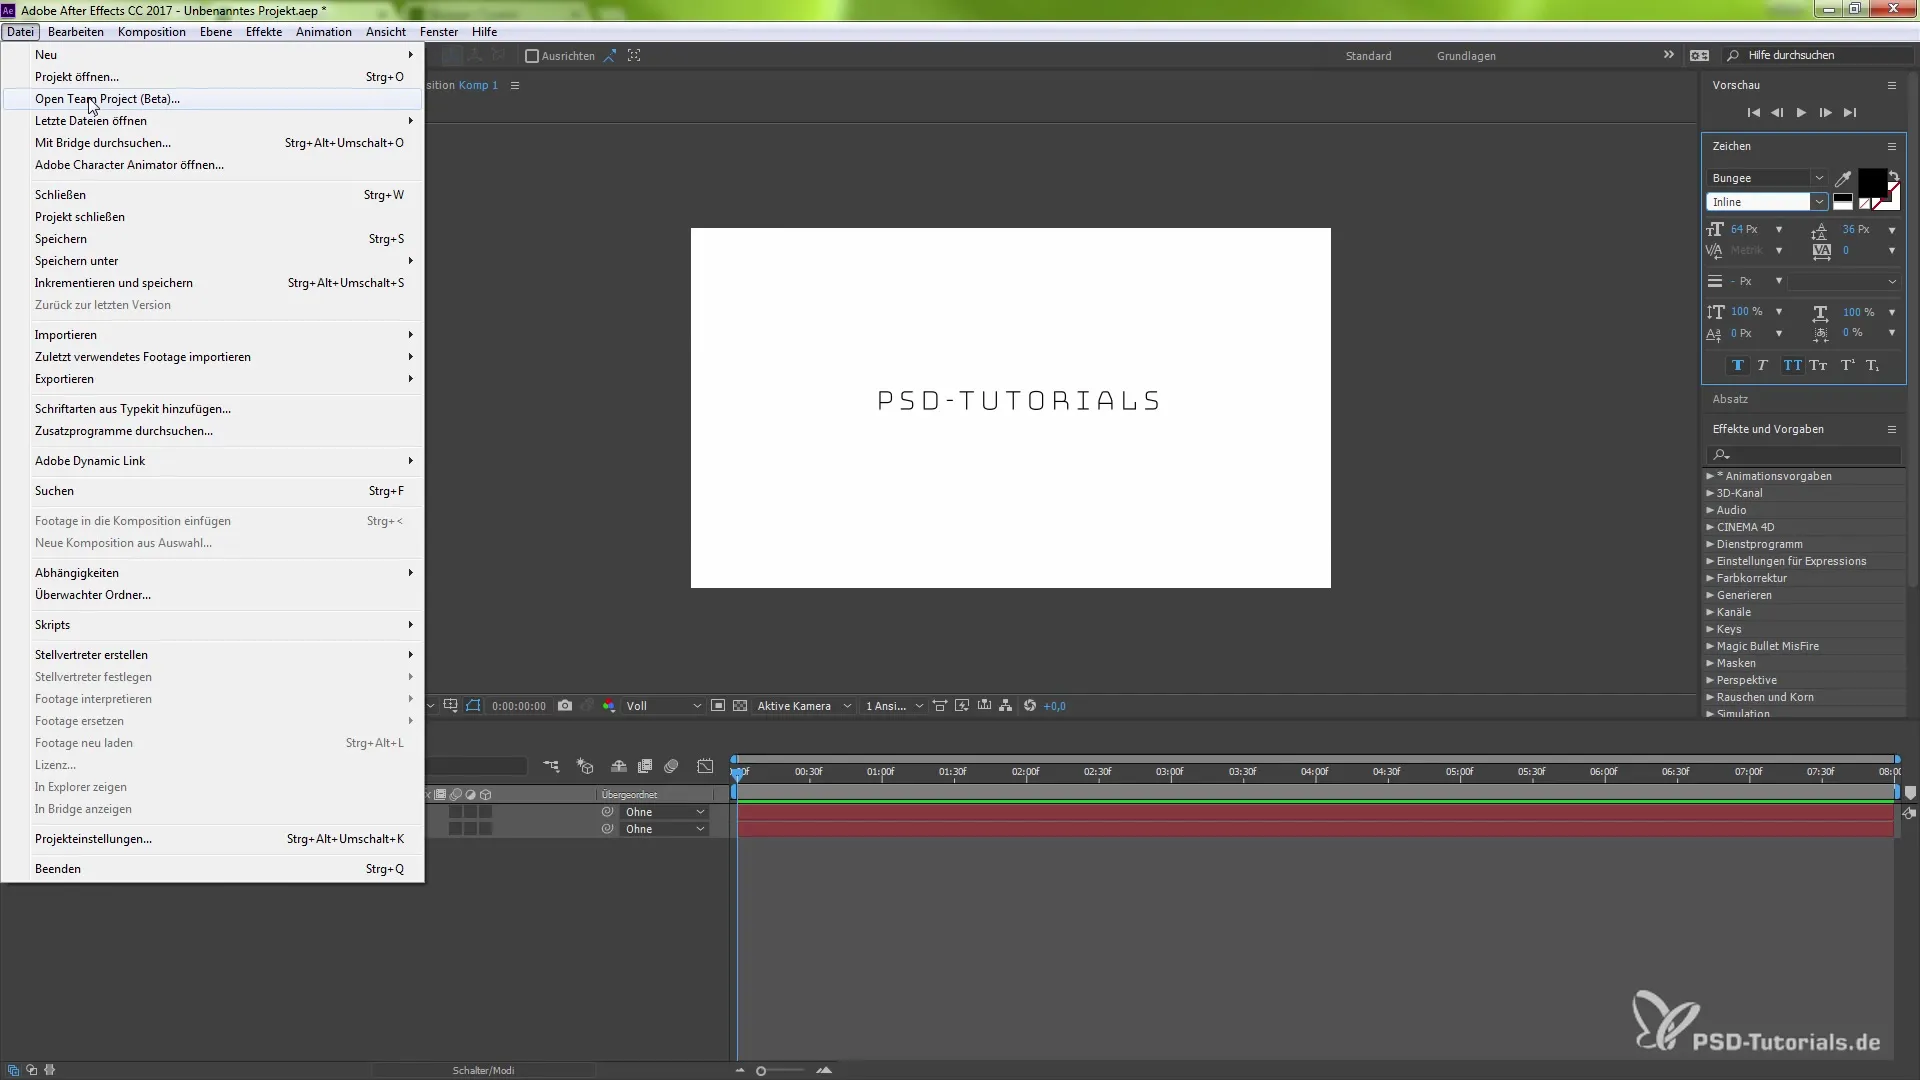Screen dimensions: 1920x1080
Task: Switch to the Standard workspace
Action: pyautogui.click(x=1368, y=56)
